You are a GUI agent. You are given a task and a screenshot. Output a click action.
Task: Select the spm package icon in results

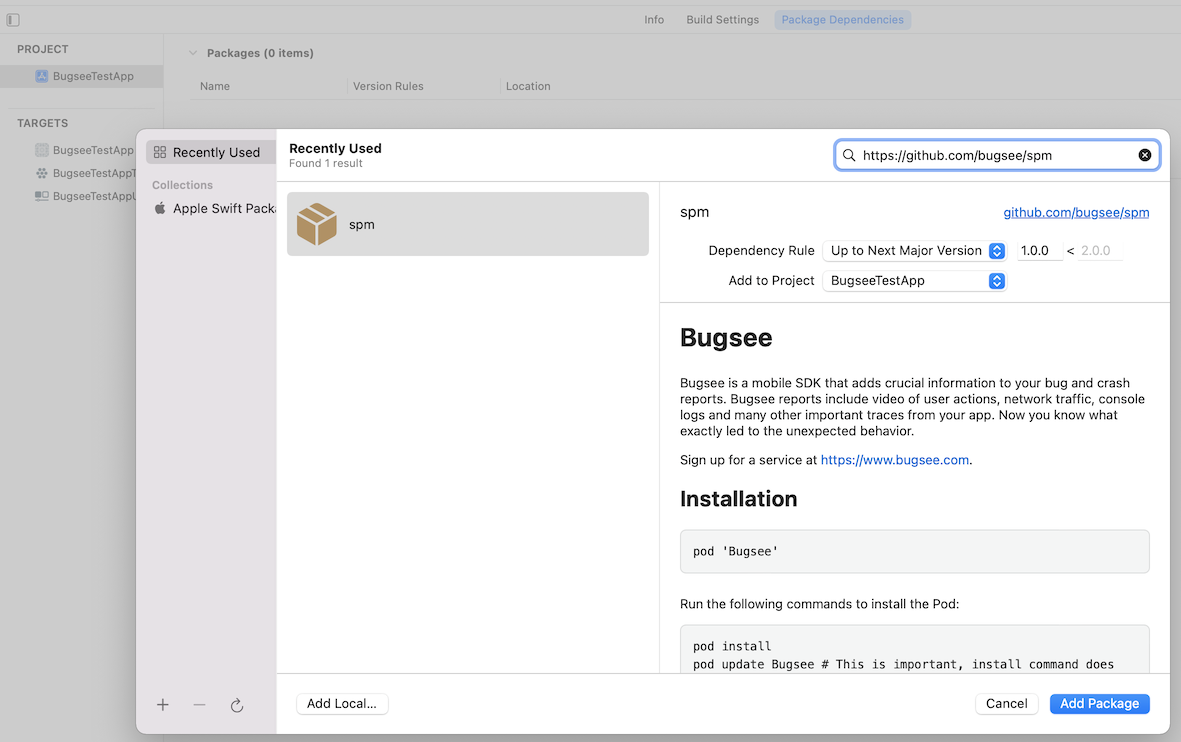pyautogui.click(x=316, y=224)
